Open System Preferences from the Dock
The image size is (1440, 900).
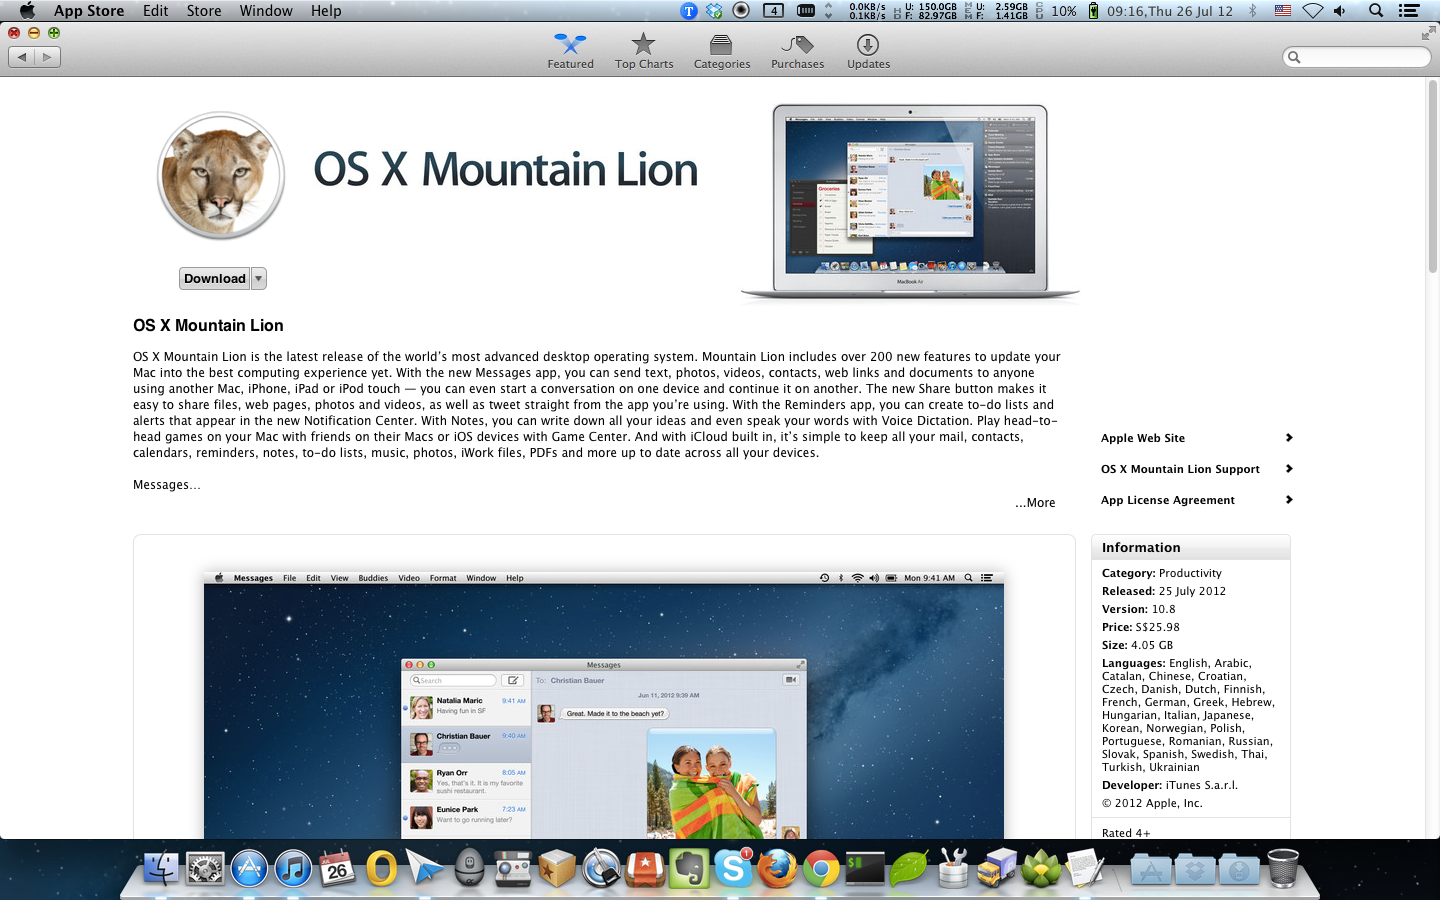click(x=205, y=867)
